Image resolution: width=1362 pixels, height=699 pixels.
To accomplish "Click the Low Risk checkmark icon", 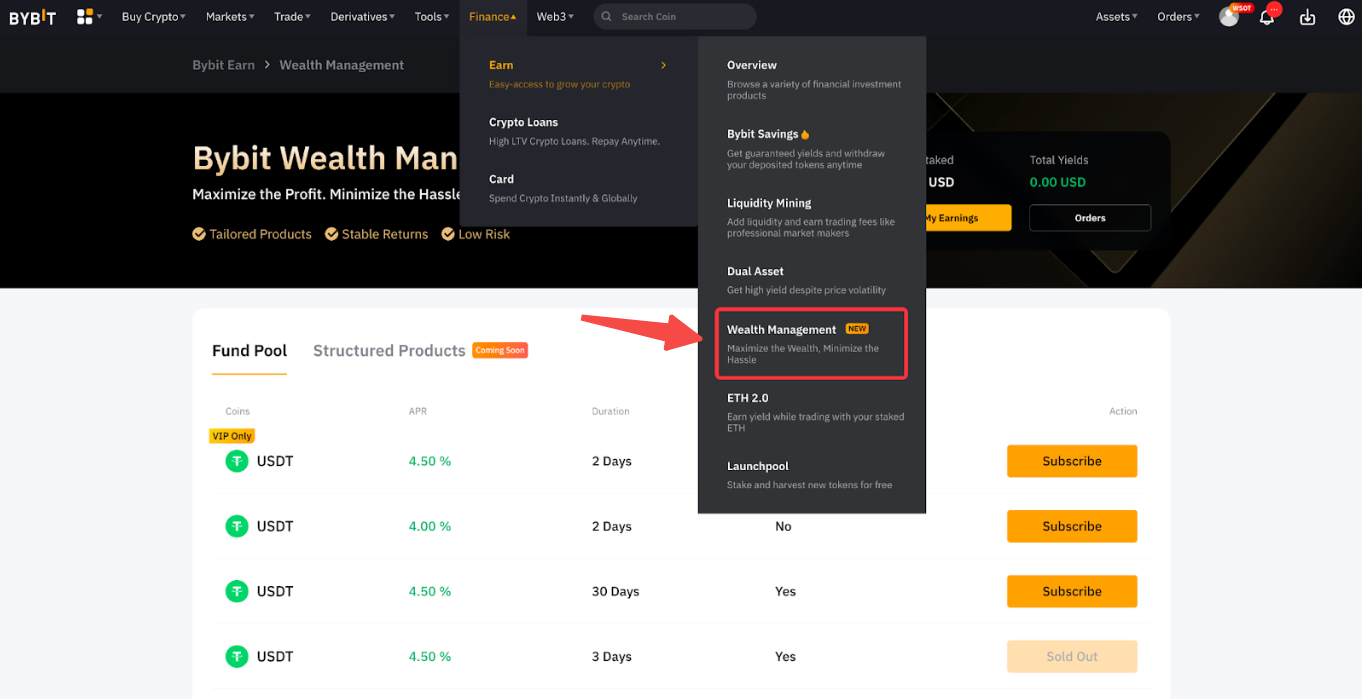I will 448,234.
